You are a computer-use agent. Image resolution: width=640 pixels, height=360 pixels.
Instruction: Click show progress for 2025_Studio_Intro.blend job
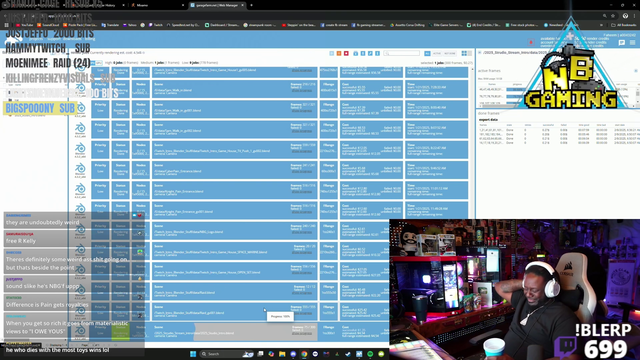pyautogui.click(x=302, y=333)
